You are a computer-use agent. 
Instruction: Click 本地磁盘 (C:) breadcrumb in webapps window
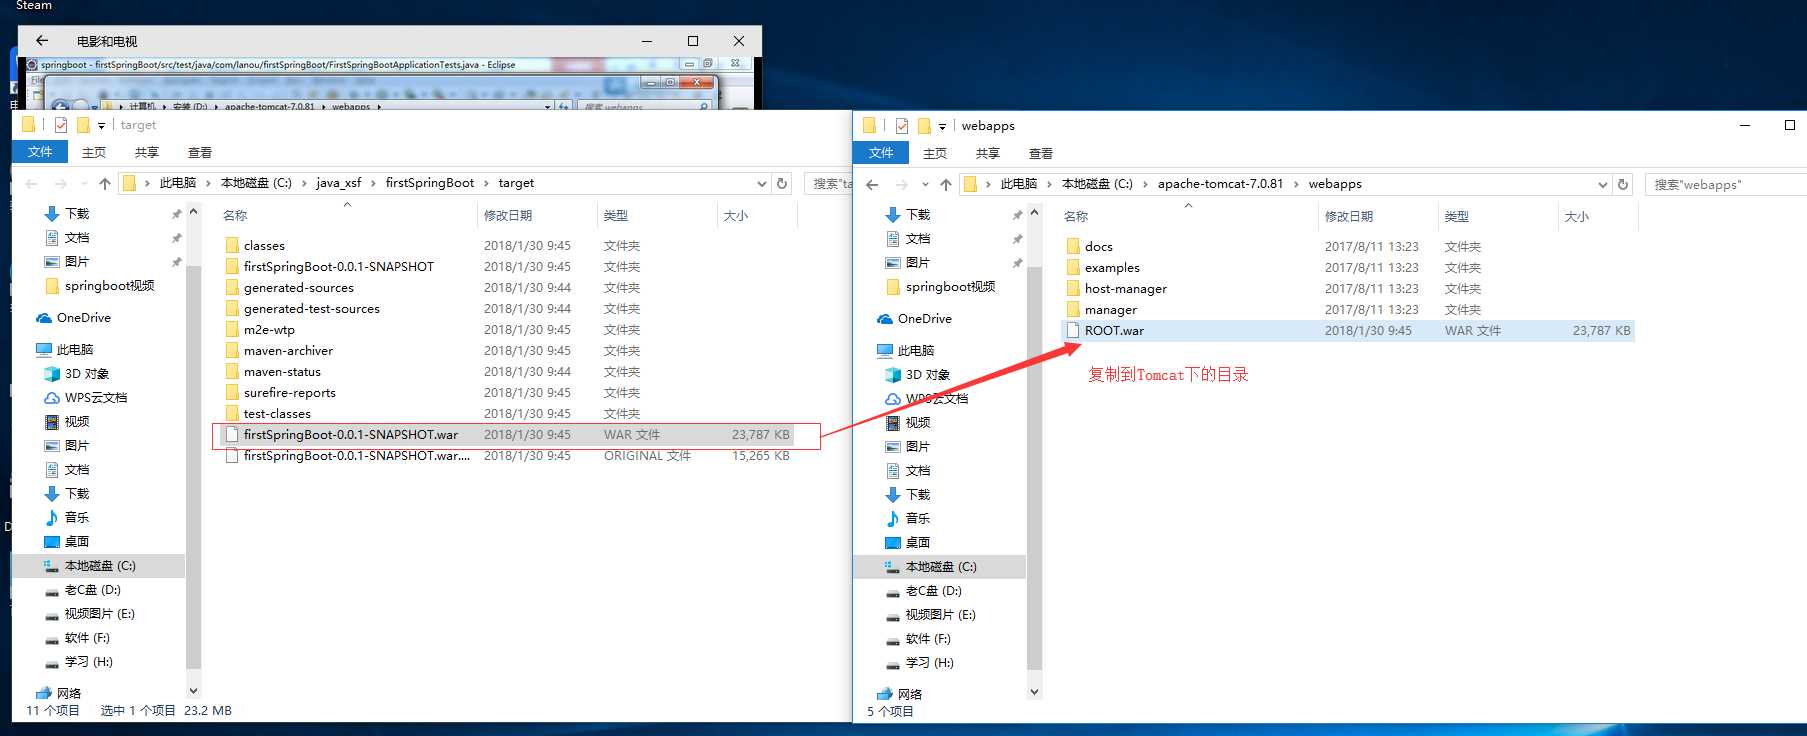coord(1097,184)
